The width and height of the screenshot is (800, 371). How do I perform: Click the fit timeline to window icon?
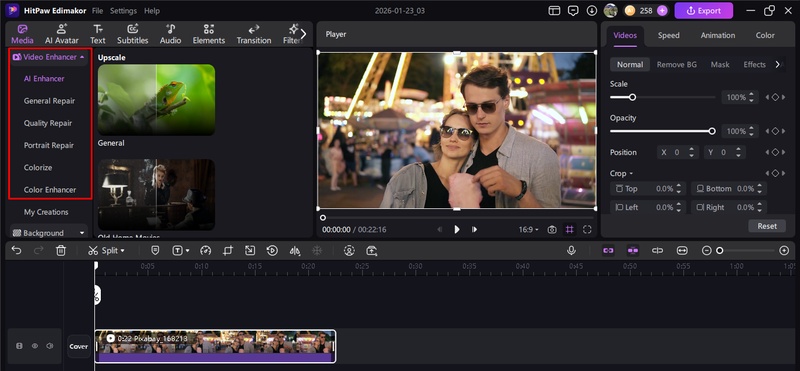[x=682, y=251]
